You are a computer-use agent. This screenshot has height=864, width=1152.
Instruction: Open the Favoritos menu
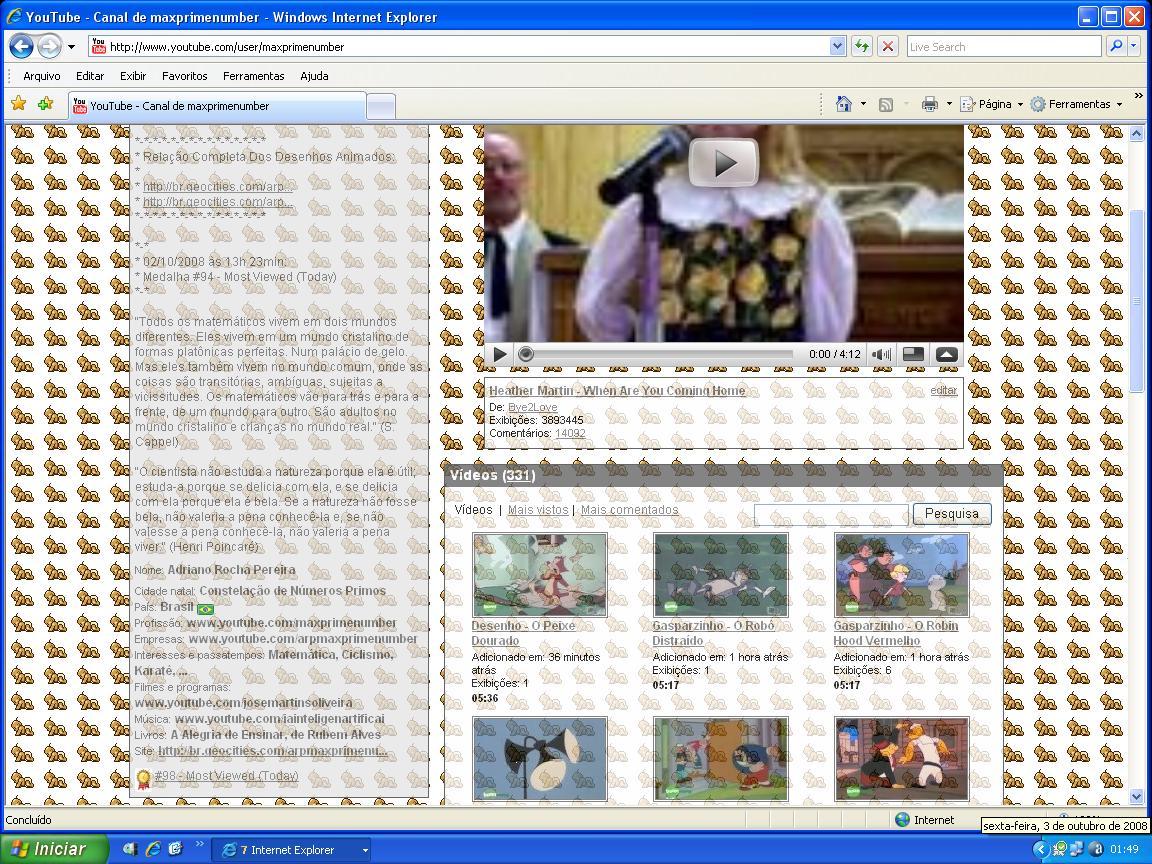pyautogui.click(x=184, y=76)
